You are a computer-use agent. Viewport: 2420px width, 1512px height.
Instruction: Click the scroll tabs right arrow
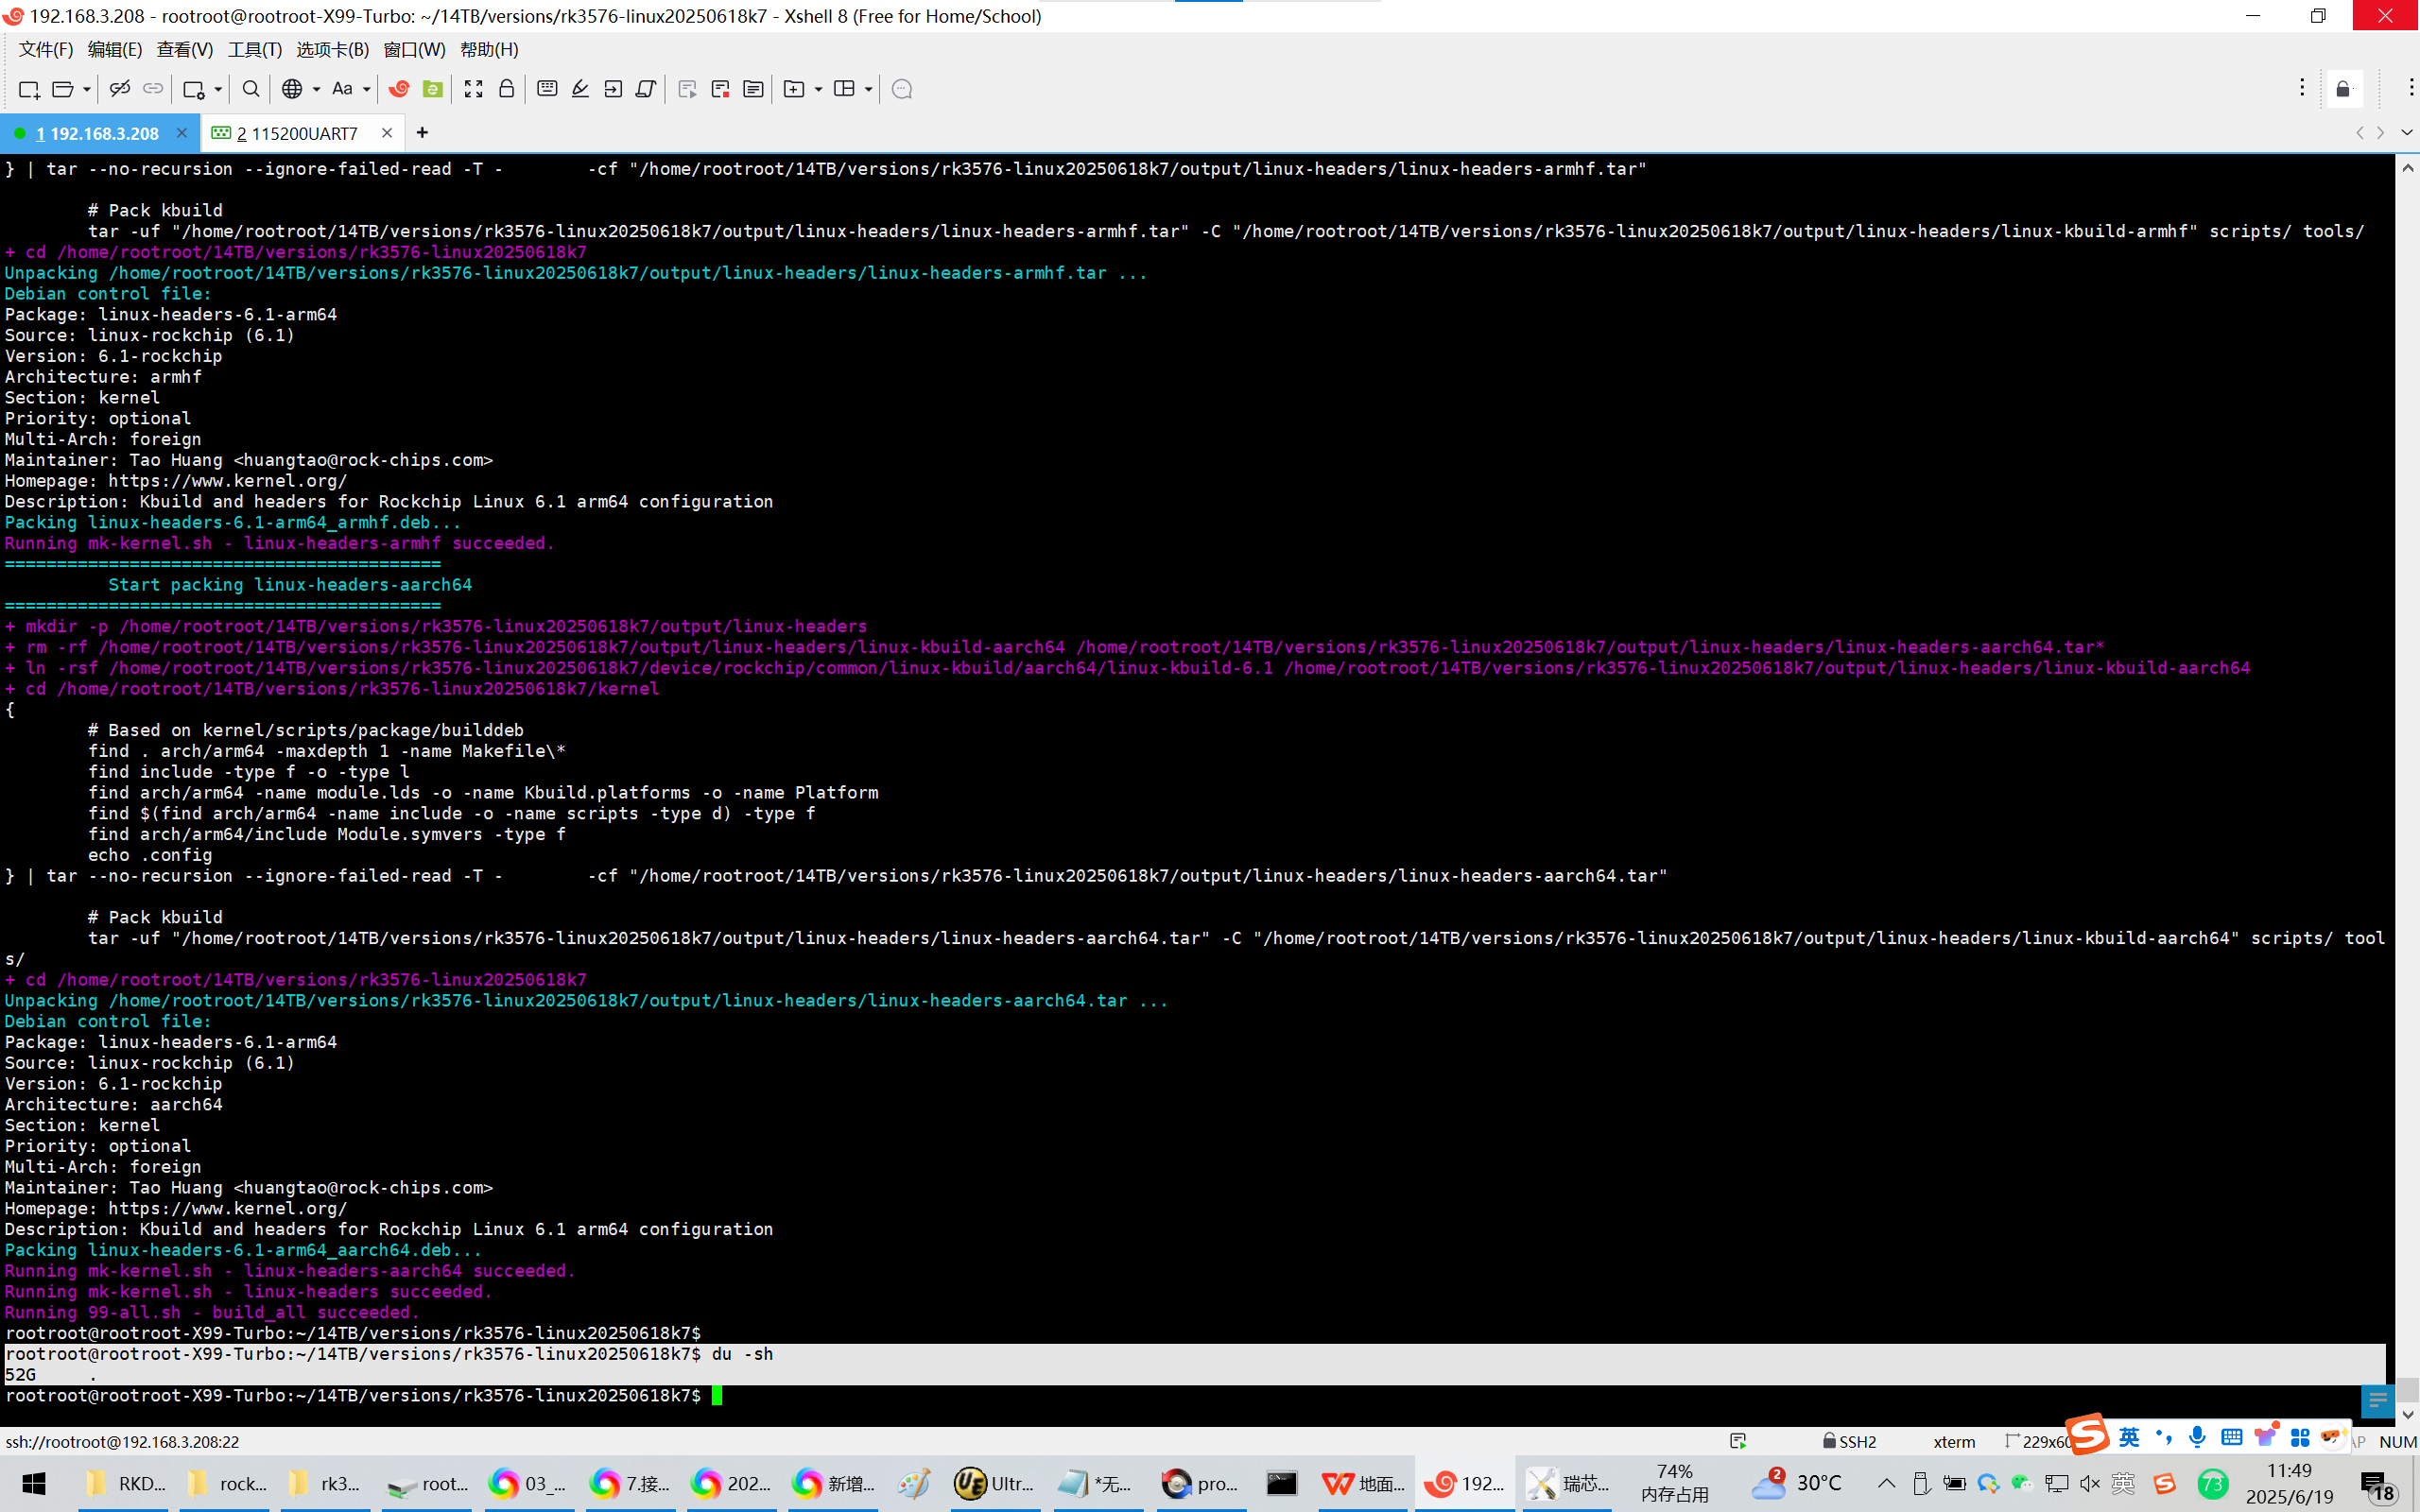pos(2381,133)
